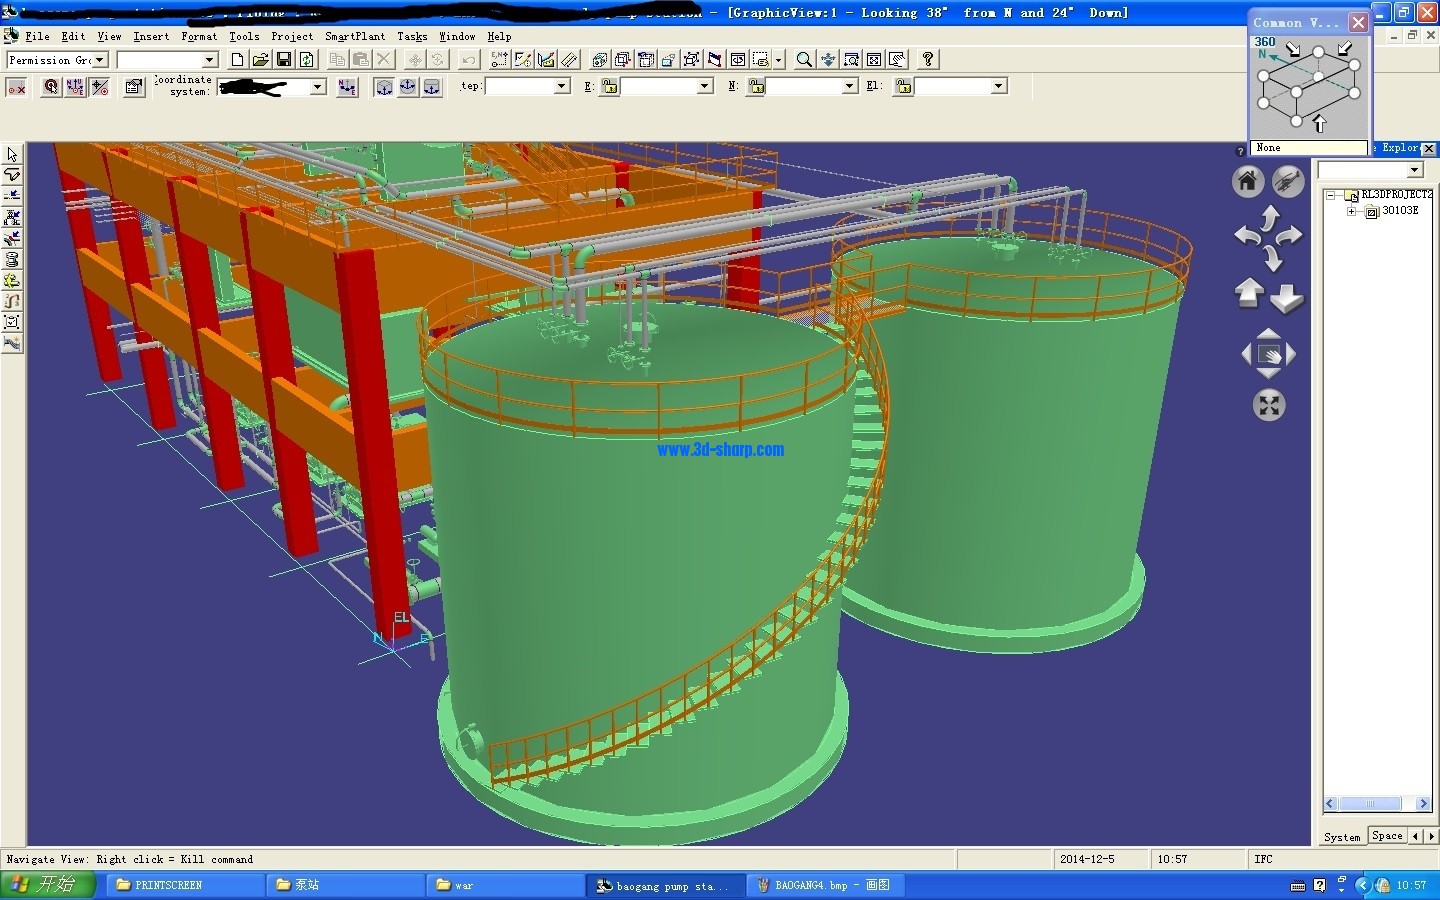This screenshot has height=900, width=1440.
Task: Click the navigation help question mark
Action: [x=1241, y=151]
